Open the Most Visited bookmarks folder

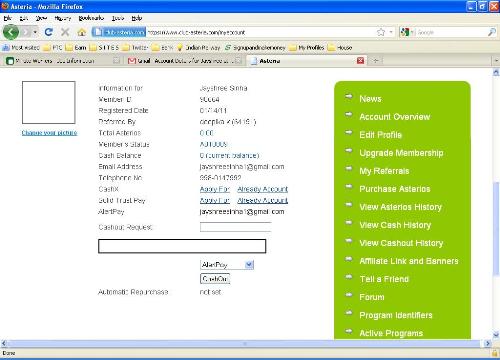pos(21,48)
